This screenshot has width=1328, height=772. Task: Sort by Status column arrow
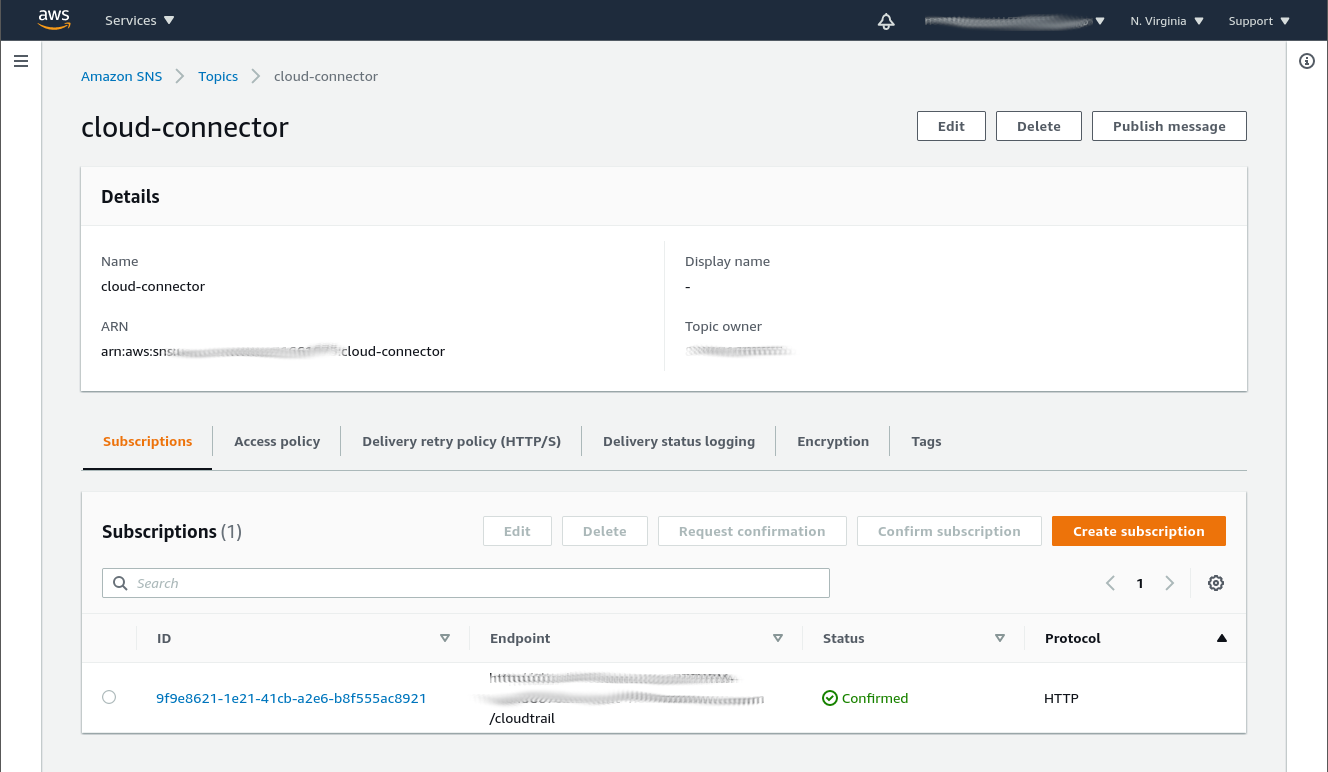coord(1000,638)
